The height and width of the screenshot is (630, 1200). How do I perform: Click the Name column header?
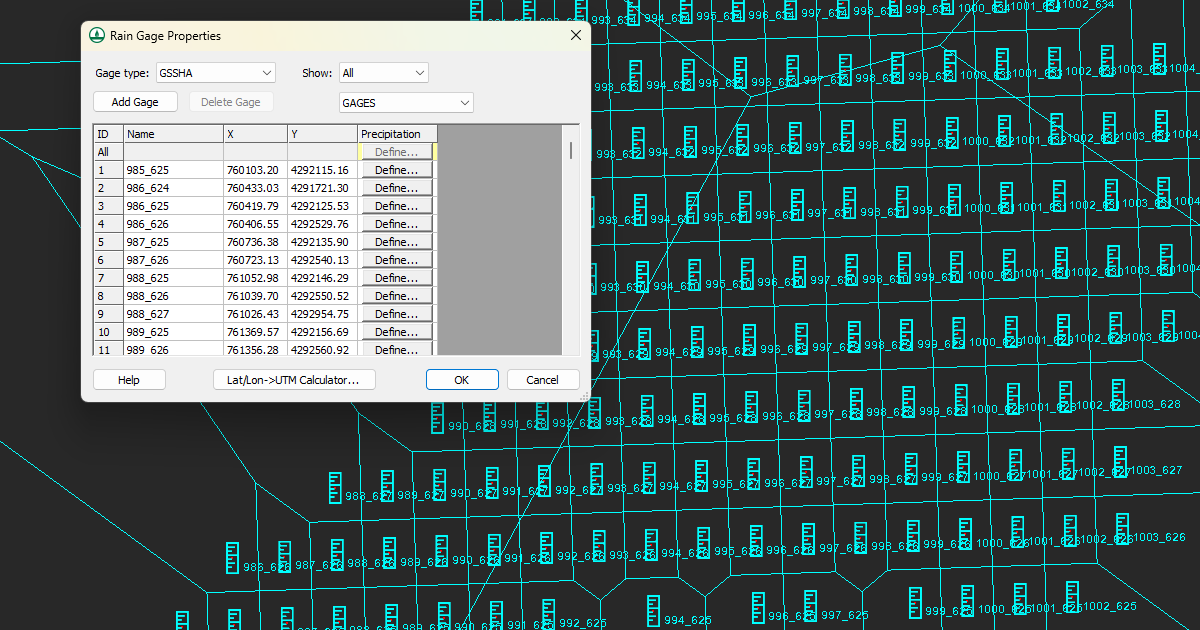click(x=173, y=134)
